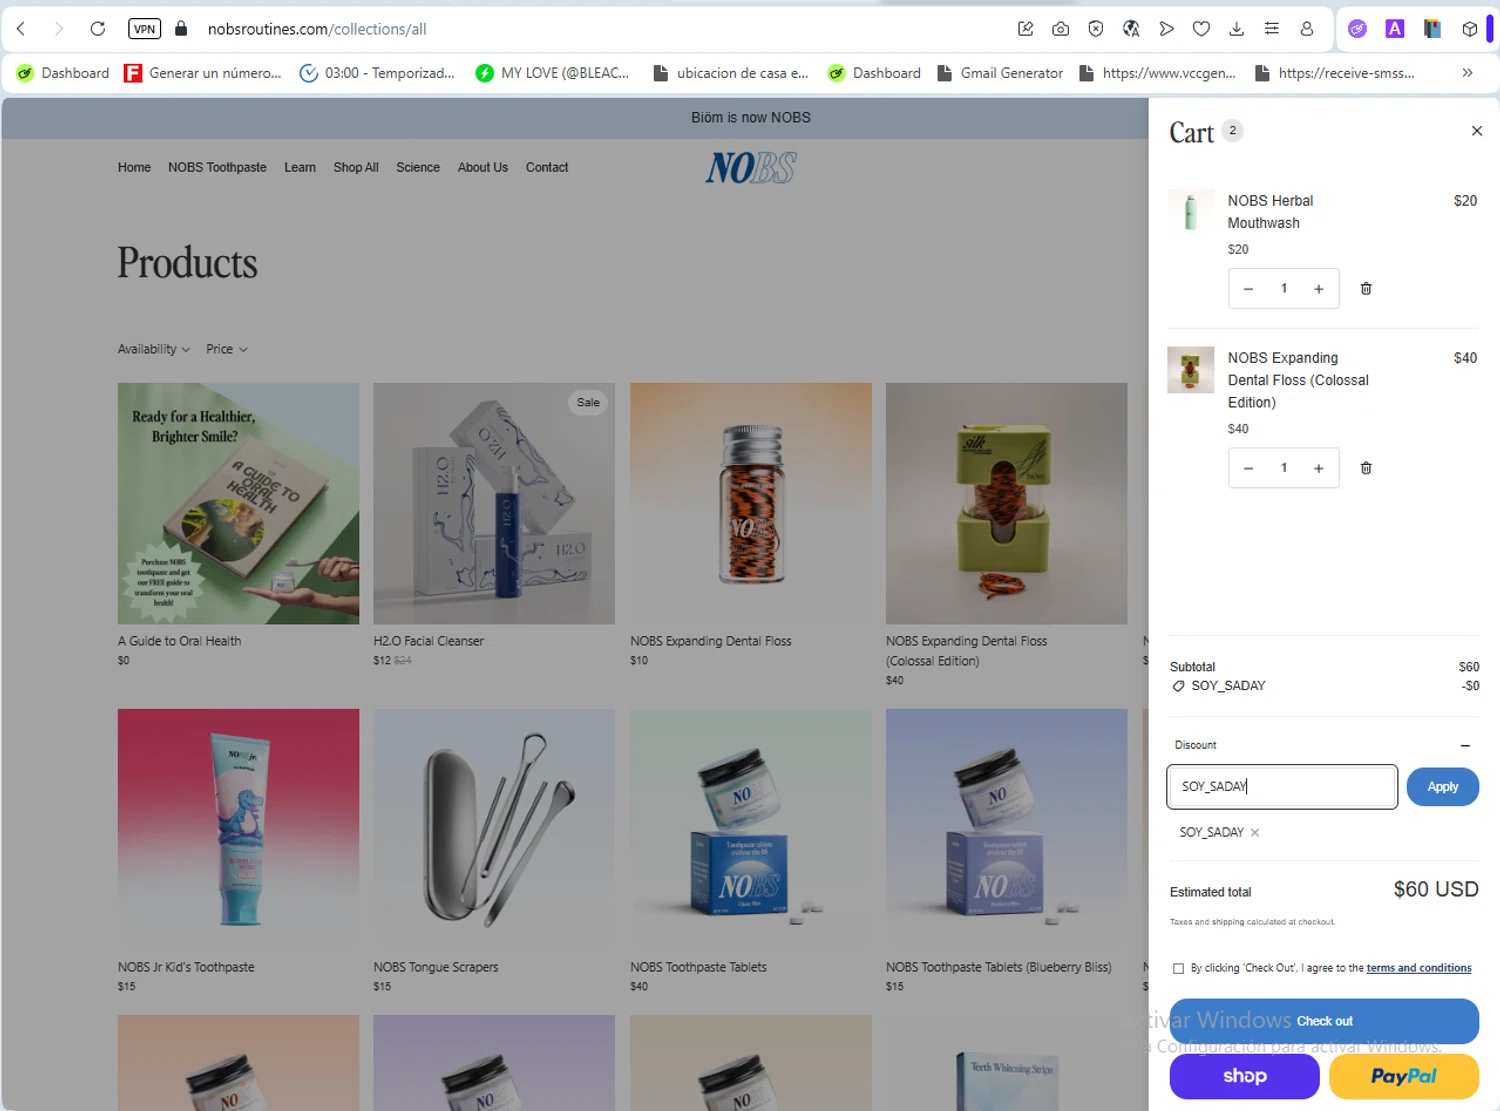
Task: Open the About Us menu item
Action: click(x=483, y=167)
